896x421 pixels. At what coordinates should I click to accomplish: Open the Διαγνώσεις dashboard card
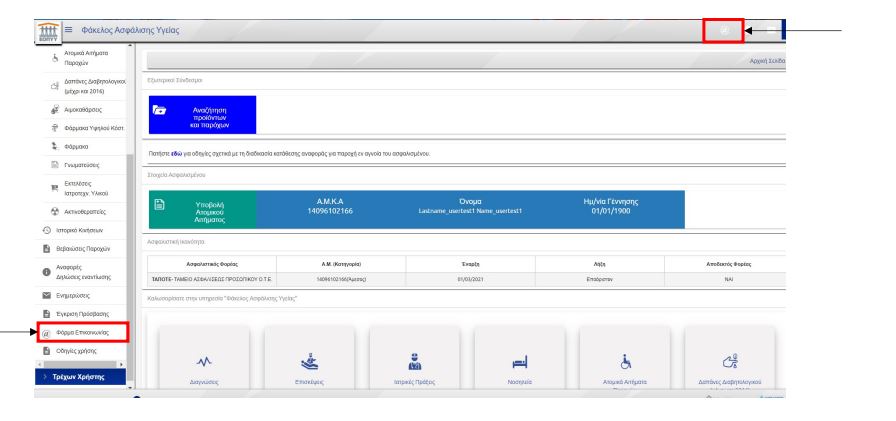[x=204, y=360]
